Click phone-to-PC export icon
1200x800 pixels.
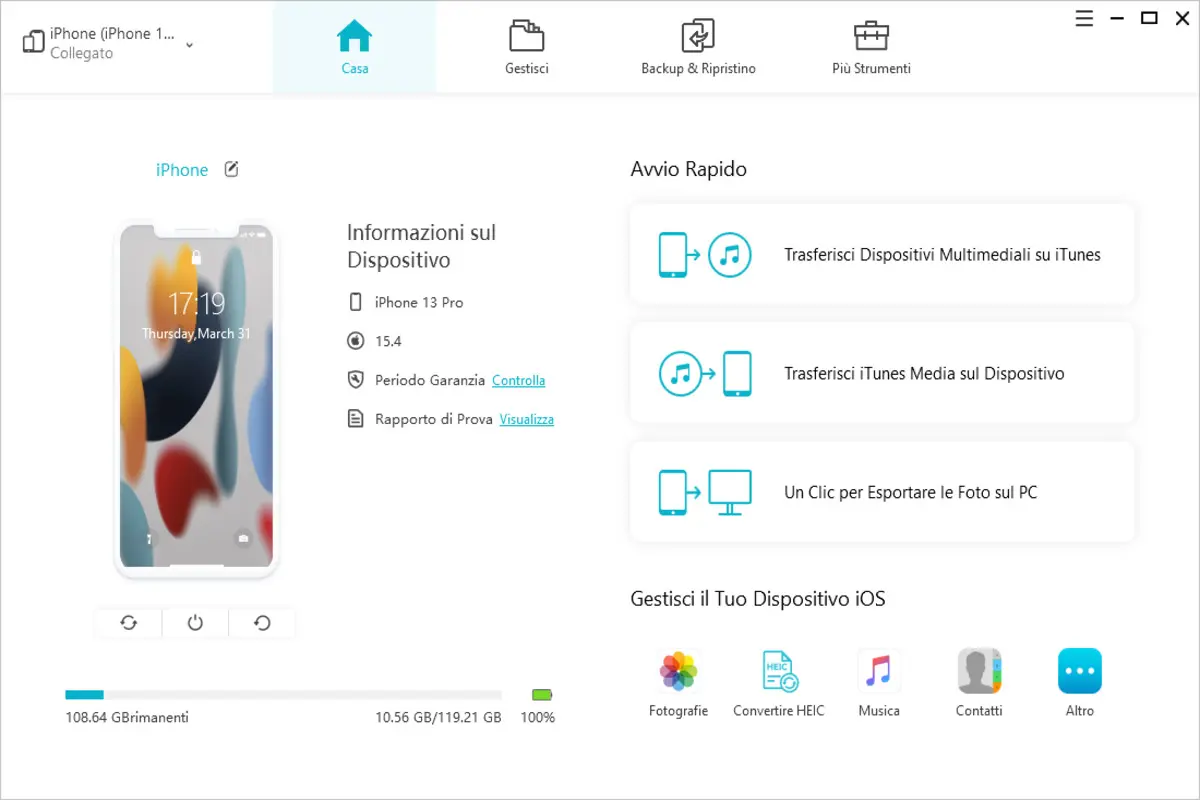(x=705, y=492)
